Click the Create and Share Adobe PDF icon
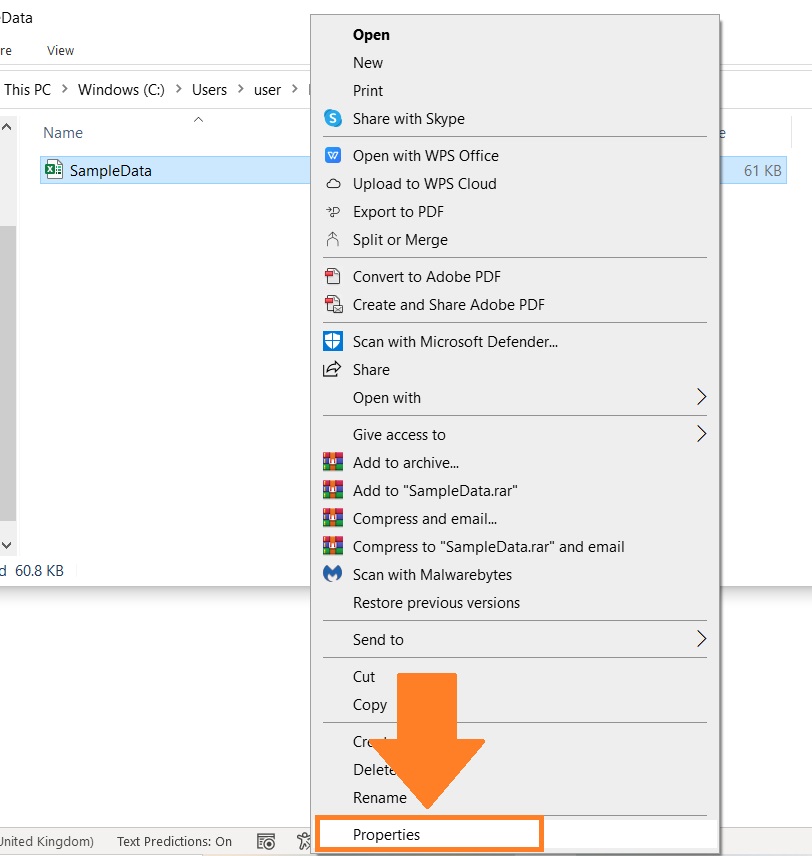This screenshot has width=812, height=856. tap(333, 304)
